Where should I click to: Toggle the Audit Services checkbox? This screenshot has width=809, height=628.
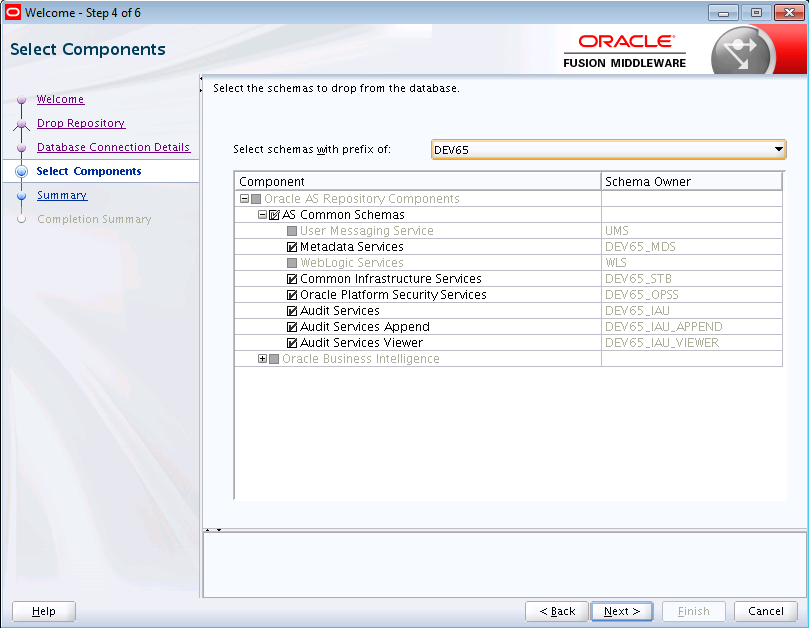click(292, 311)
